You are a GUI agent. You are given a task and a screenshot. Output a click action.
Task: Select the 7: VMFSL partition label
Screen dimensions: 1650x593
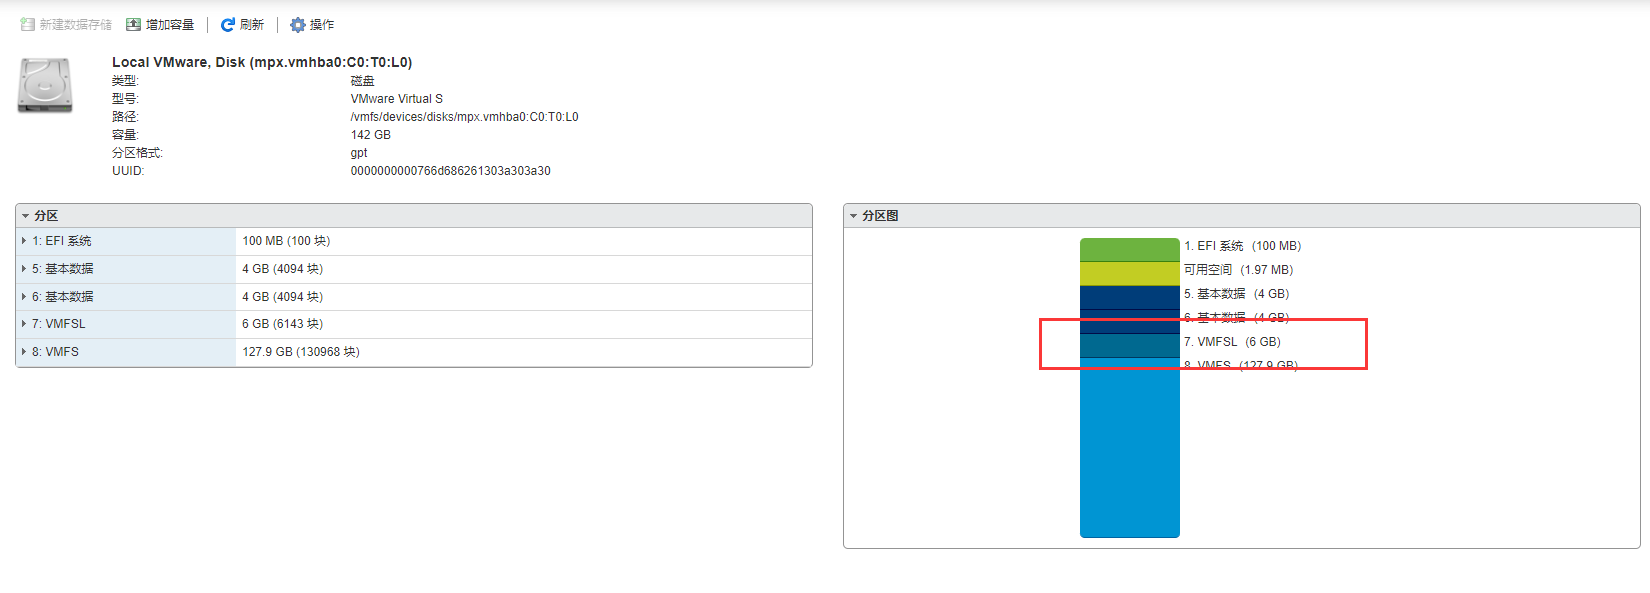[x=58, y=324]
